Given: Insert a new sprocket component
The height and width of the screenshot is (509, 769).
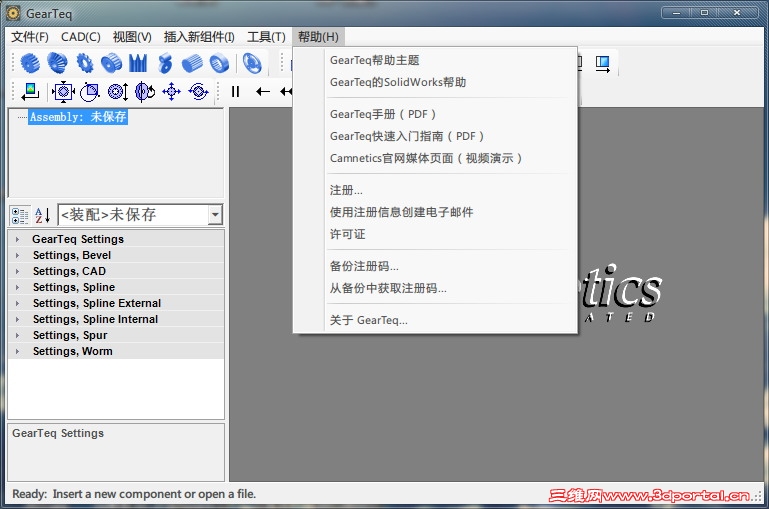Looking at the screenshot, I should point(85,63).
